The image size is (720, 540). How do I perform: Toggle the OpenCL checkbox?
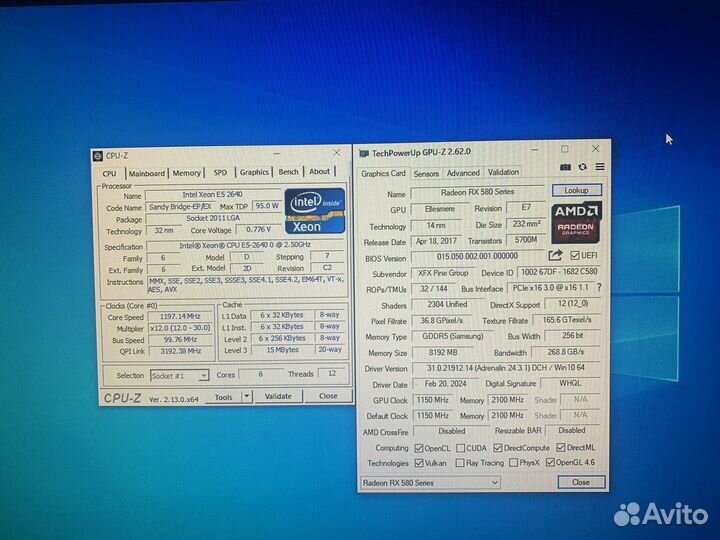(418, 448)
